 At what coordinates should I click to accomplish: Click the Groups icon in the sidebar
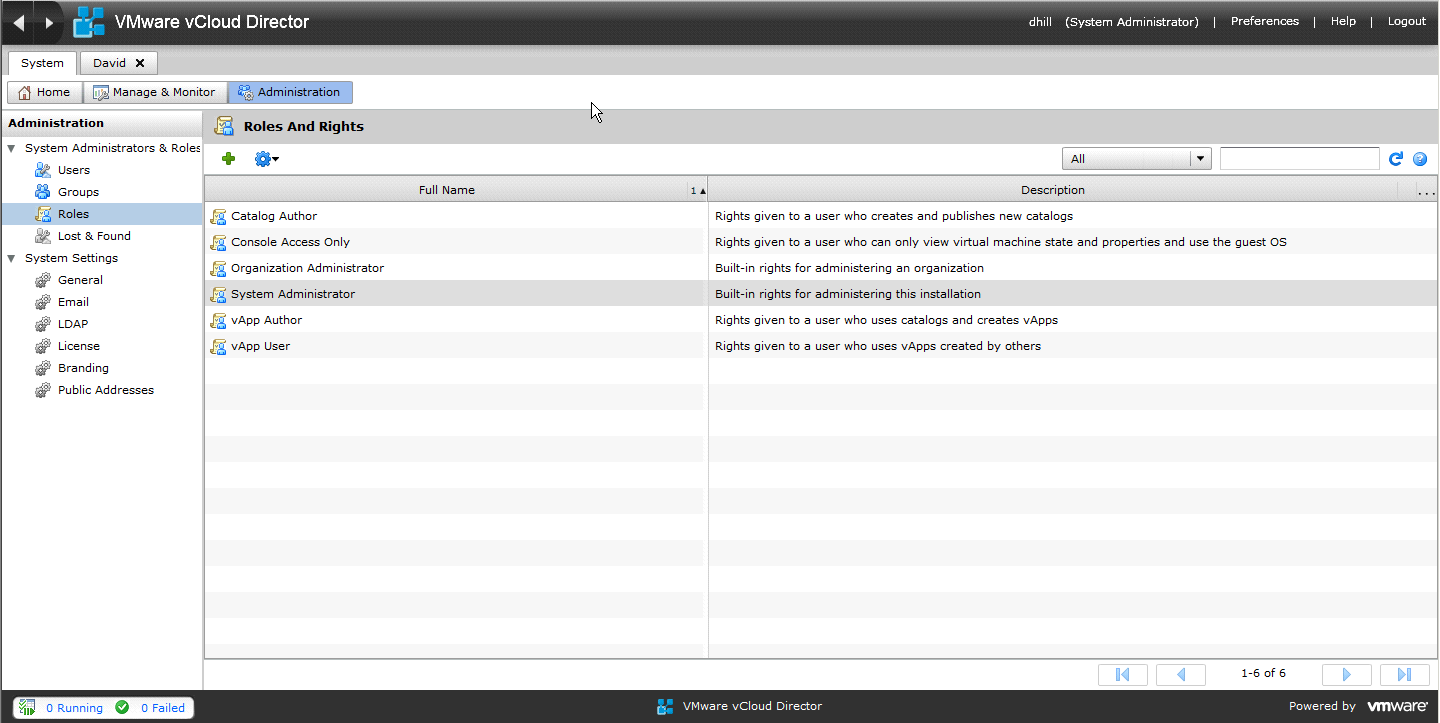click(x=43, y=192)
